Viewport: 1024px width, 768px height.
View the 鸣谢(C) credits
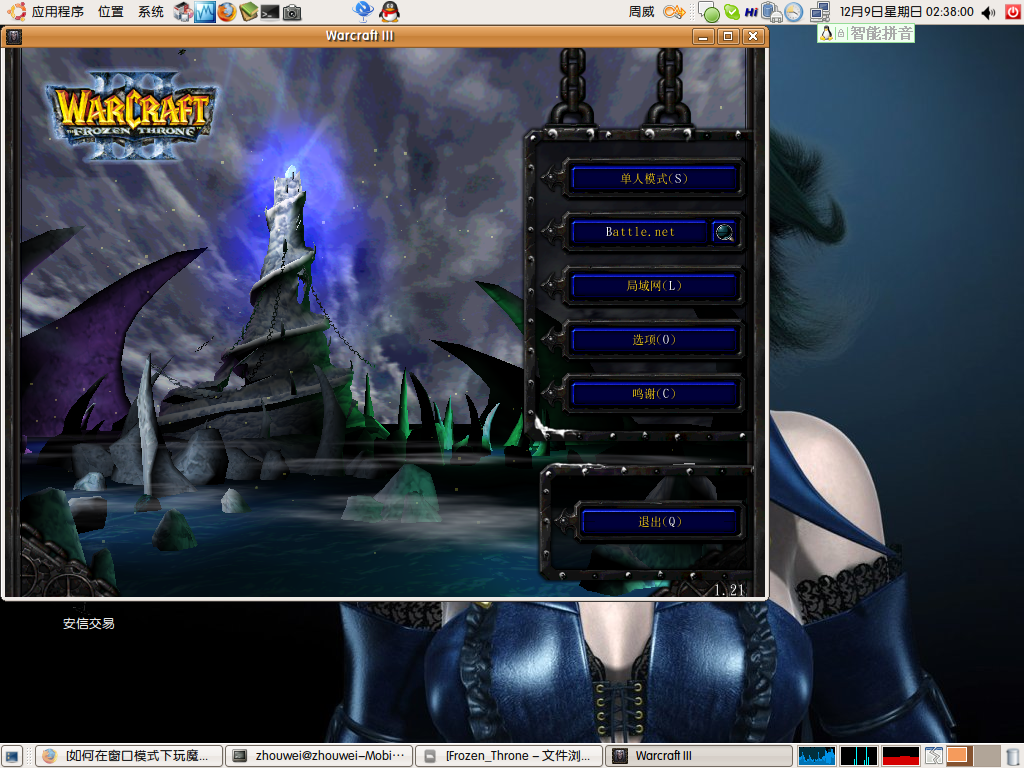[x=654, y=394]
